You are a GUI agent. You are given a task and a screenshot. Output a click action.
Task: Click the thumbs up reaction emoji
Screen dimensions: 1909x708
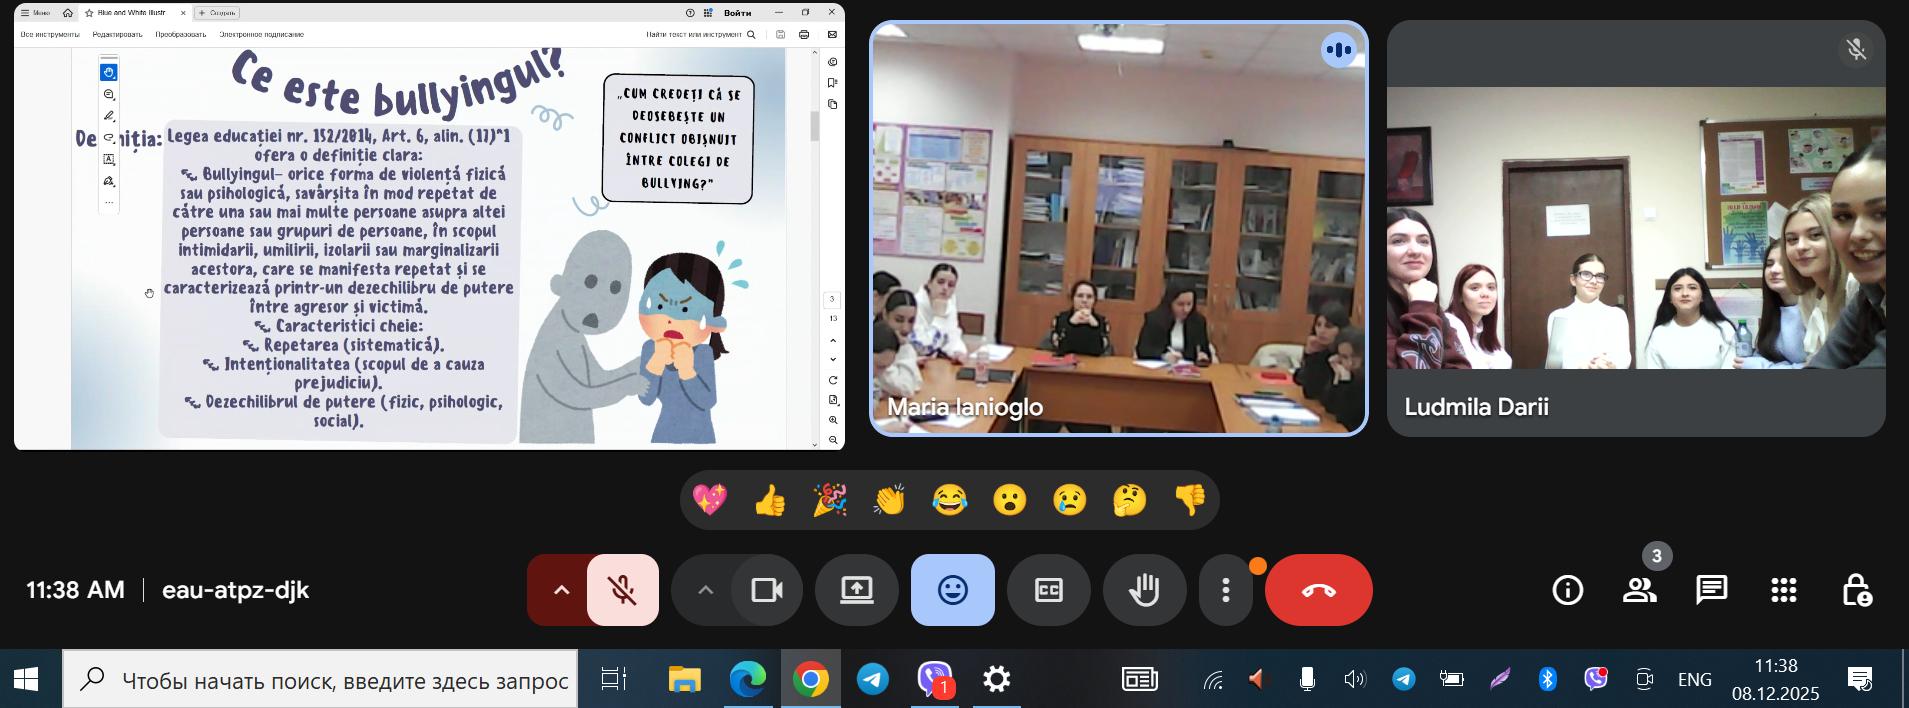(x=770, y=500)
